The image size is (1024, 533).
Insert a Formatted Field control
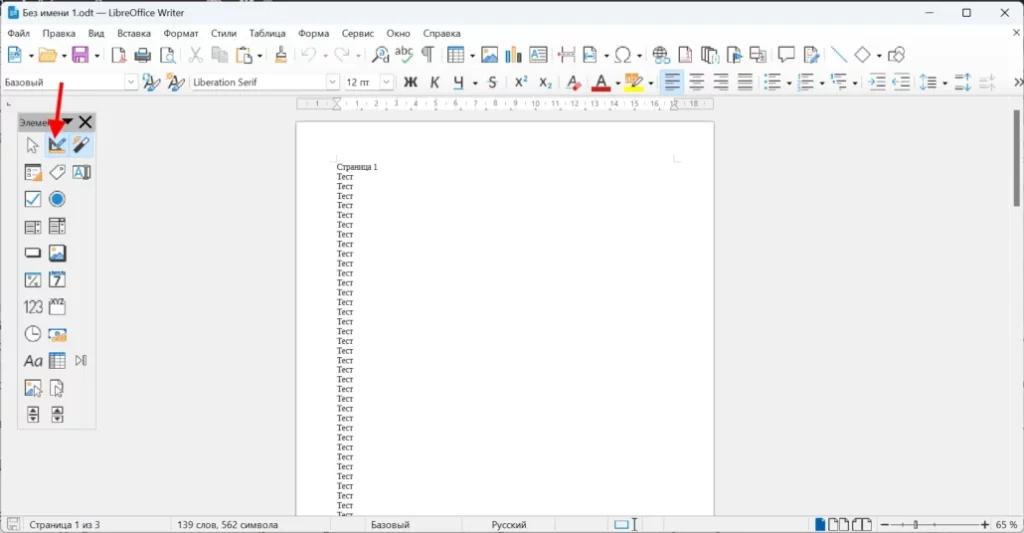coord(32,280)
